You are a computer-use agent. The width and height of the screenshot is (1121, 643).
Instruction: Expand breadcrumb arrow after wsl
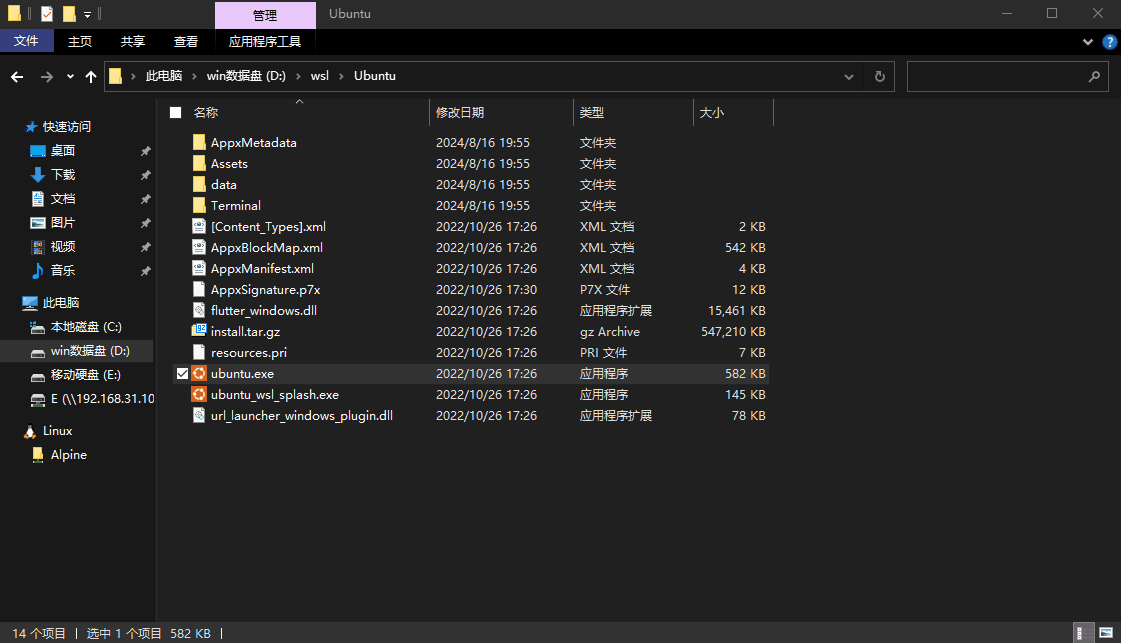[x=341, y=76]
